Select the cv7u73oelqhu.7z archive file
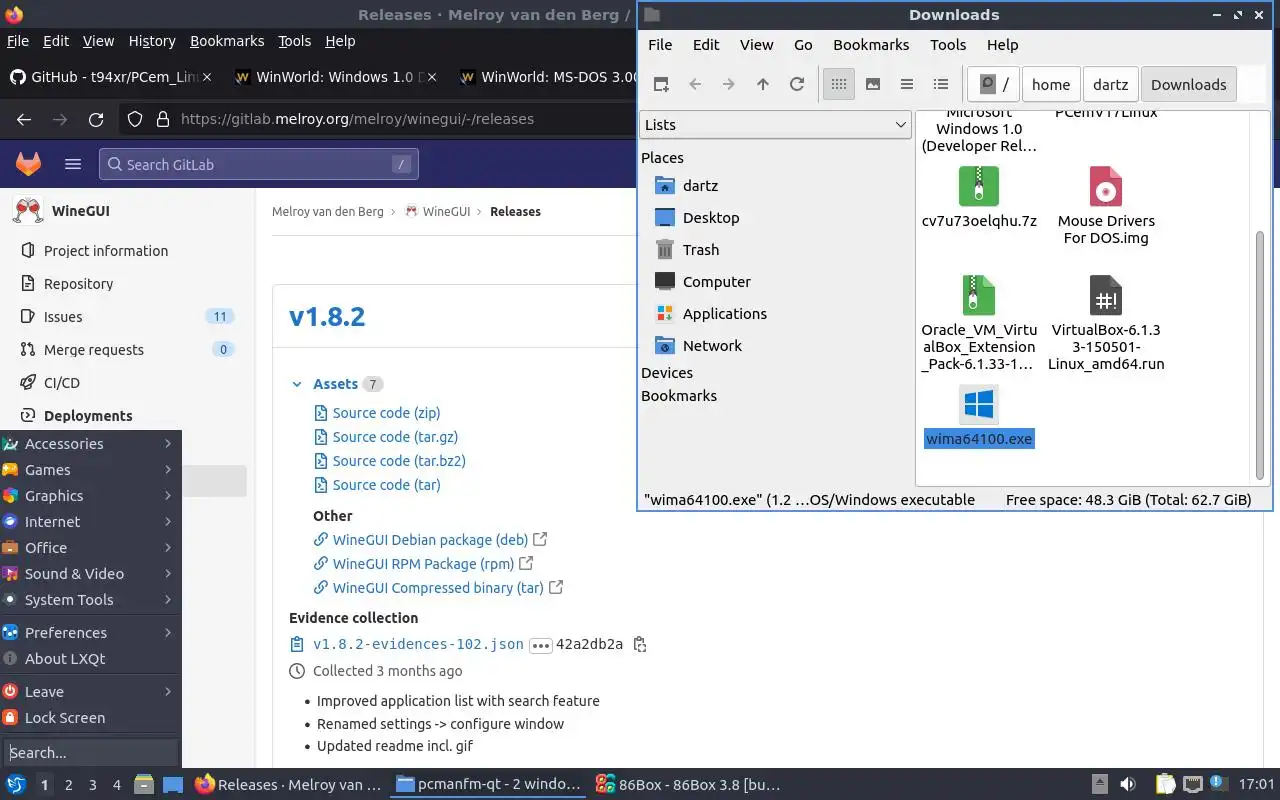 (979, 197)
